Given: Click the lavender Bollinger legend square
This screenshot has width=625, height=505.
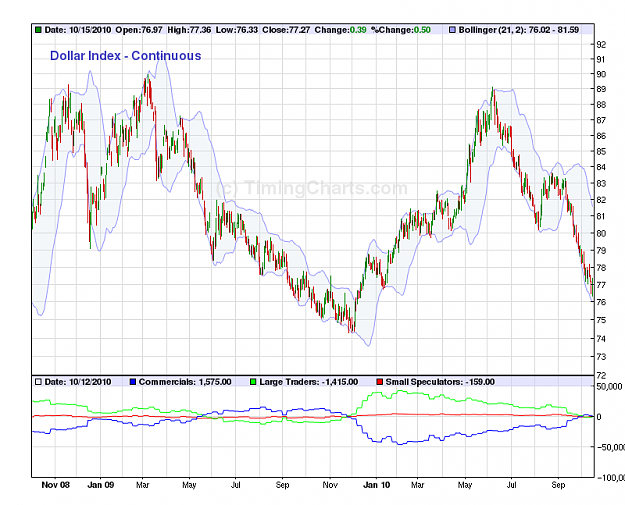Looking at the screenshot, I should [452, 30].
